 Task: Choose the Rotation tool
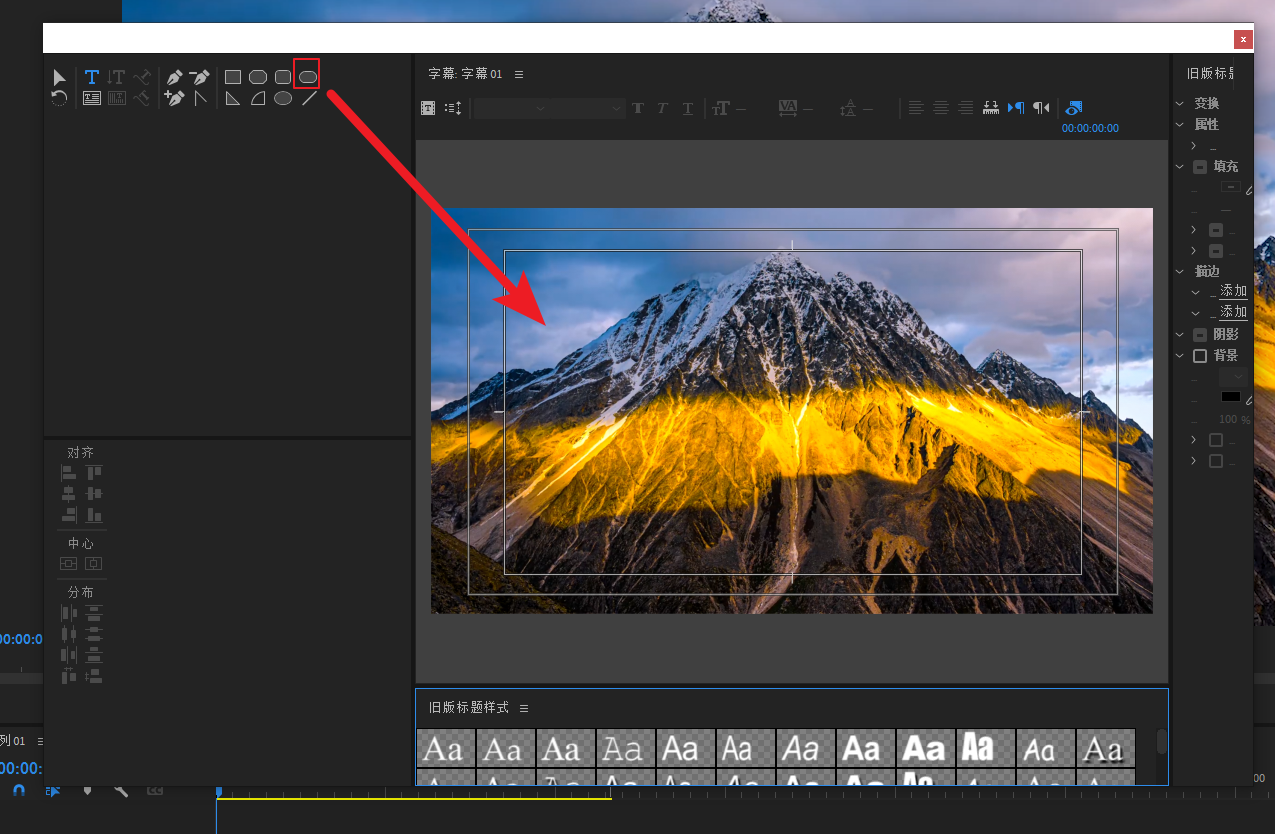coord(59,98)
